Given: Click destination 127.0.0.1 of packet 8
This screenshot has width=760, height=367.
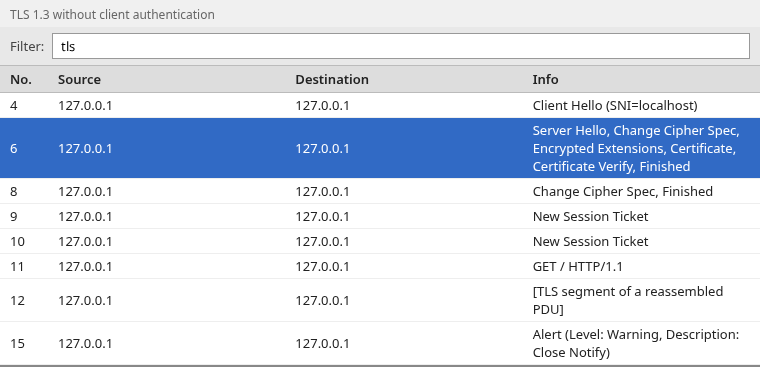Looking at the screenshot, I should 322,191.
